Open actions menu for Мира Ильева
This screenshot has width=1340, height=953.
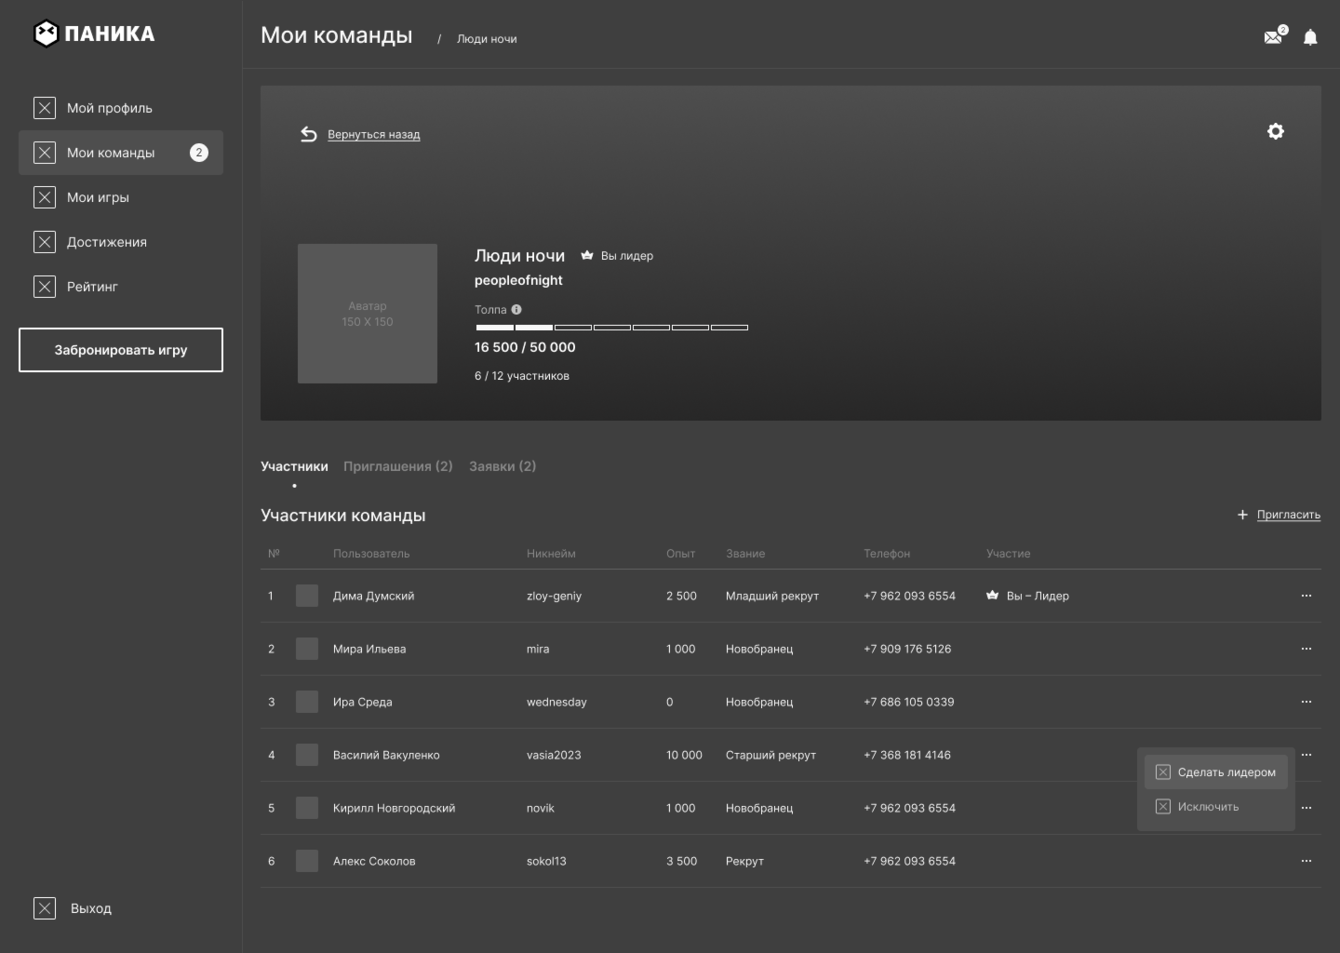1306,649
